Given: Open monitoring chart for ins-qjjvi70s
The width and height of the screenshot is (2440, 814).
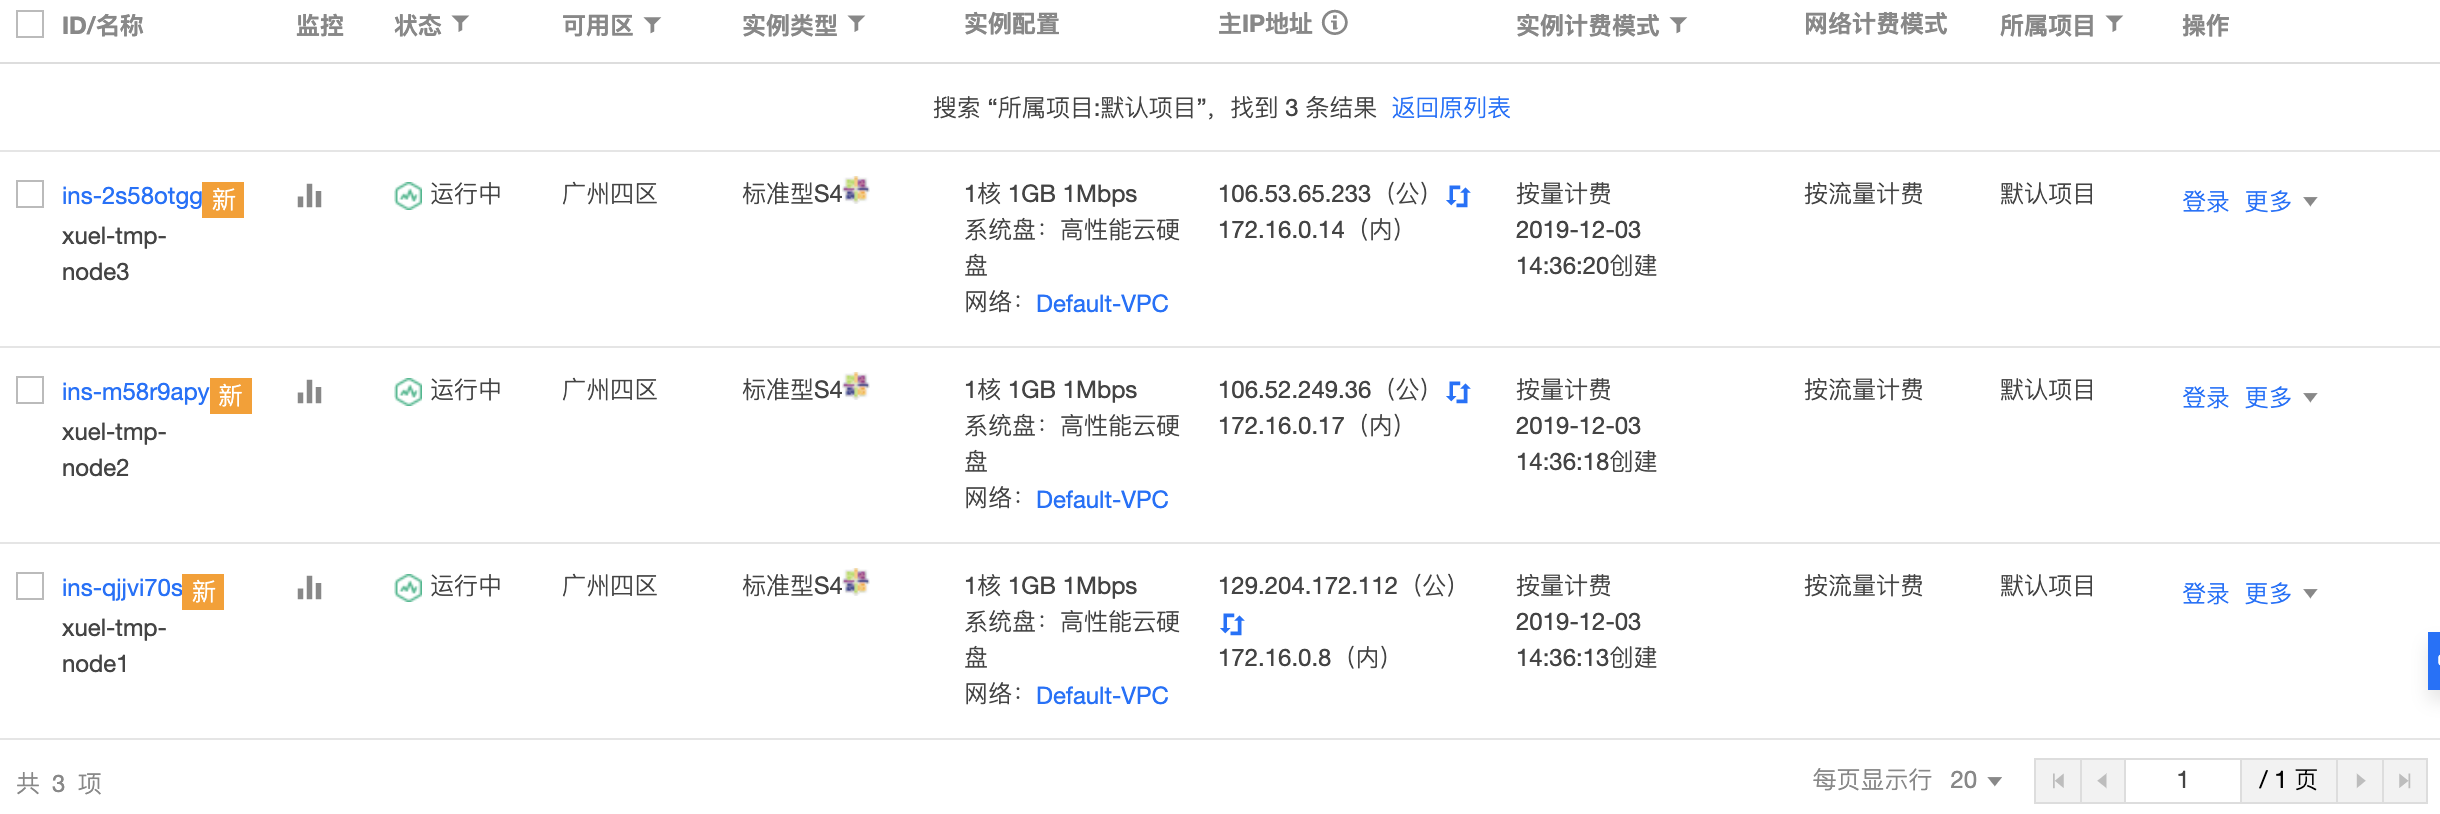Looking at the screenshot, I should click(x=309, y=588).
